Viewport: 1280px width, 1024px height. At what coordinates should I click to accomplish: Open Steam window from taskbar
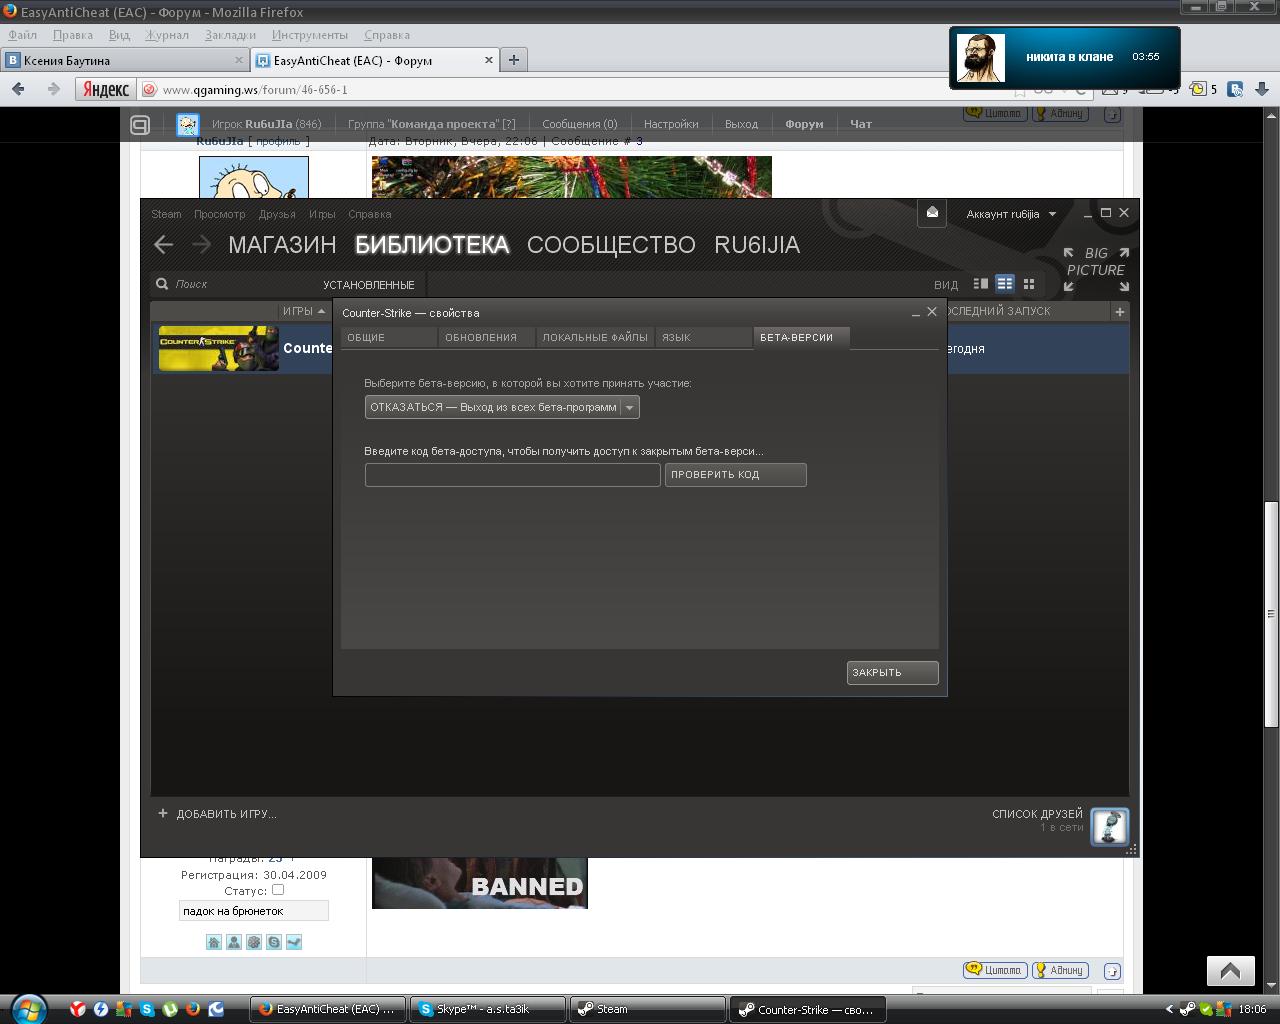coord(647,1009)
